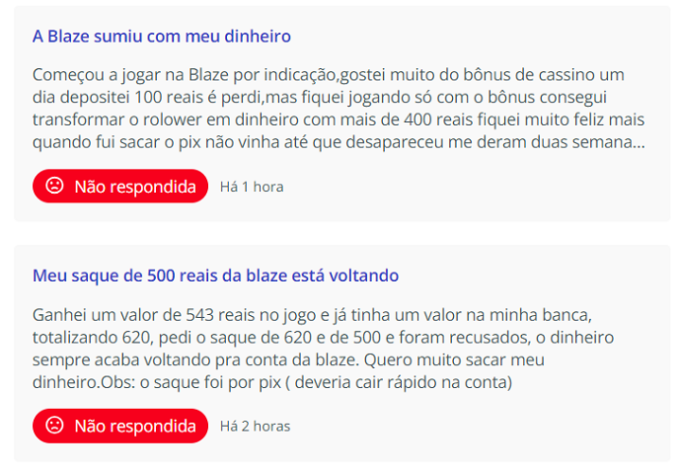The height and width of the screenshot is (474, 679).
Task: Click the line starting "transformar o rolower em dinheiro"
Action: [x=338, y=119]
